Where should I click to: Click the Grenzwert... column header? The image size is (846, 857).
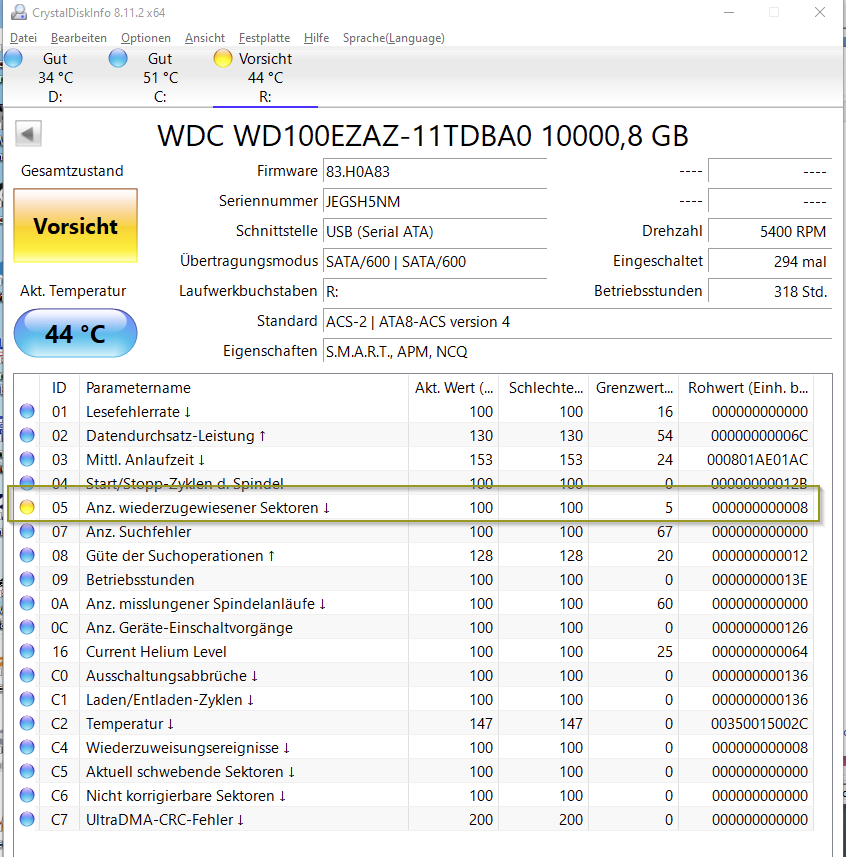633,388
